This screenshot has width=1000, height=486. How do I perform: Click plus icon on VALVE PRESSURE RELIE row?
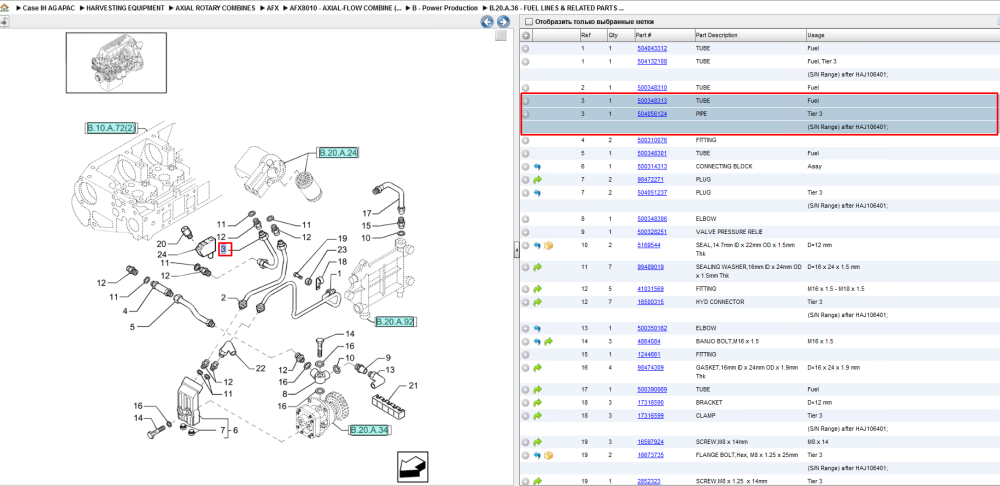click(x=526, y=232)
